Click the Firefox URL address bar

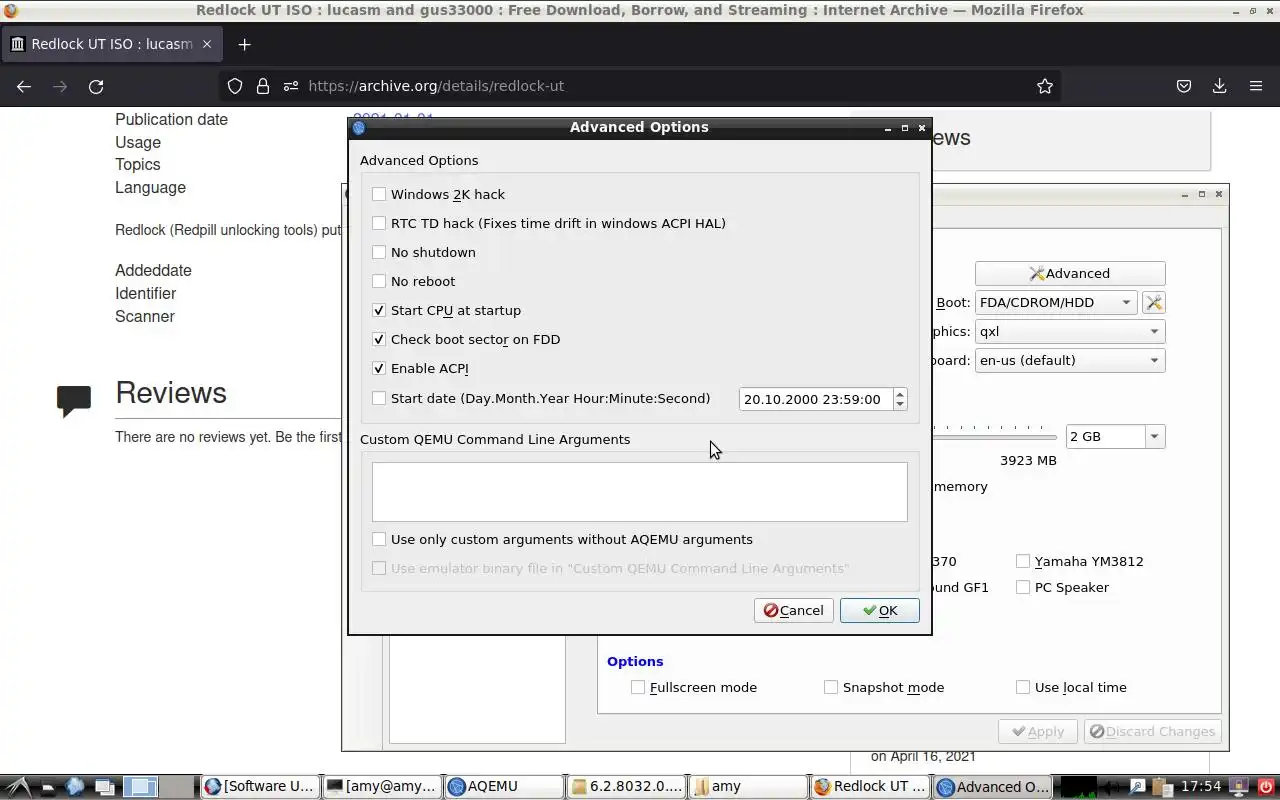[x=640, y=86]
